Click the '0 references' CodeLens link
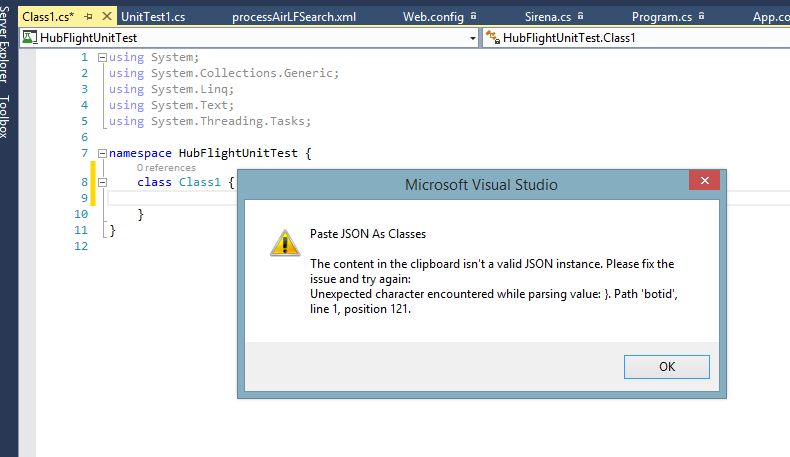 (x=166, y=168)
